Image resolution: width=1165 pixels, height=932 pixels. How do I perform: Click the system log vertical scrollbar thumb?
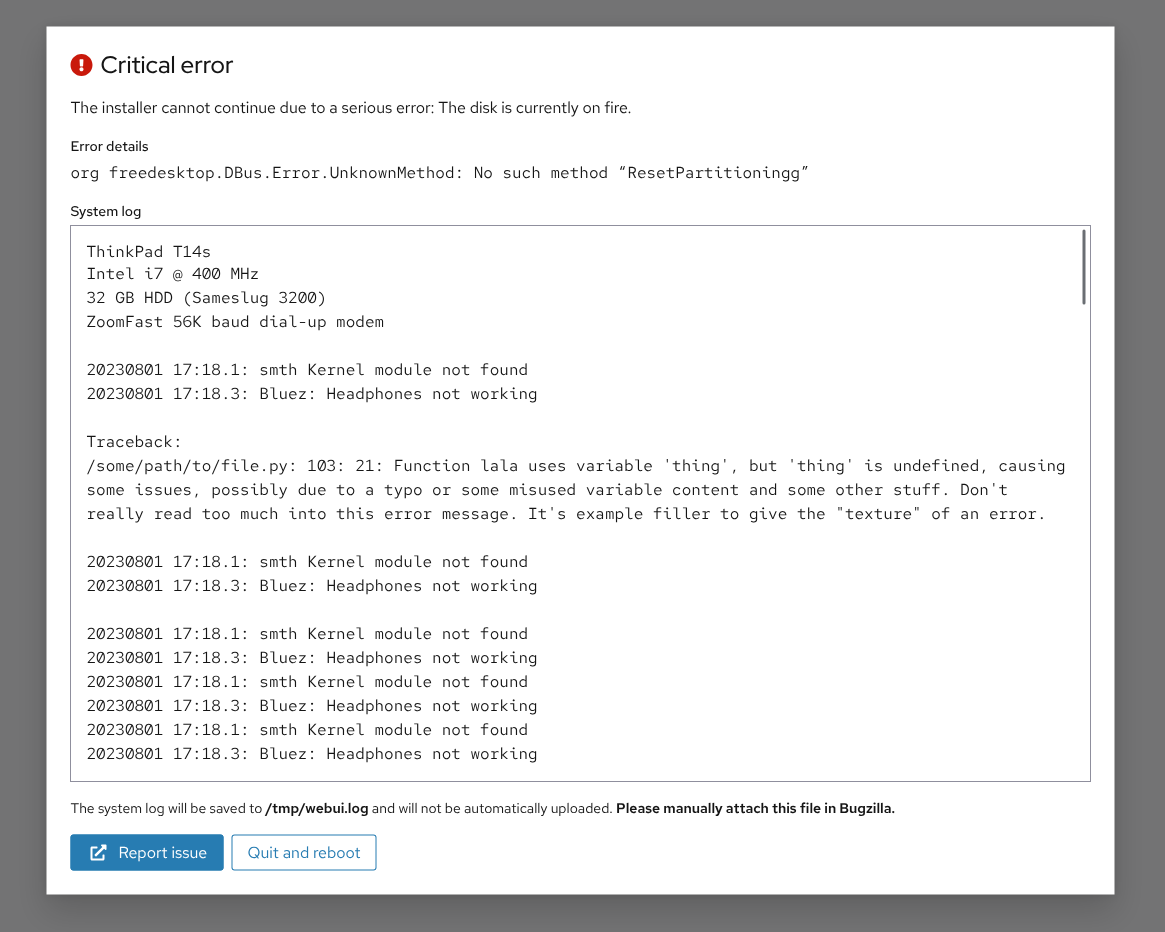point(1083,266)
